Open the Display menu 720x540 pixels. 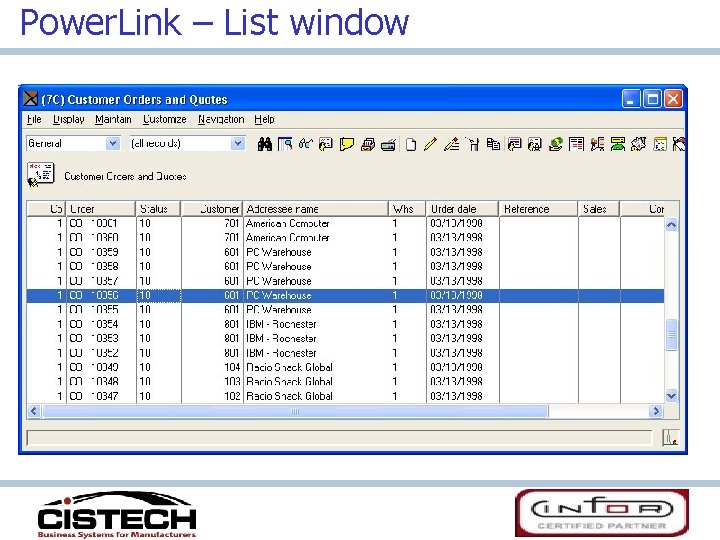[68, 119]
